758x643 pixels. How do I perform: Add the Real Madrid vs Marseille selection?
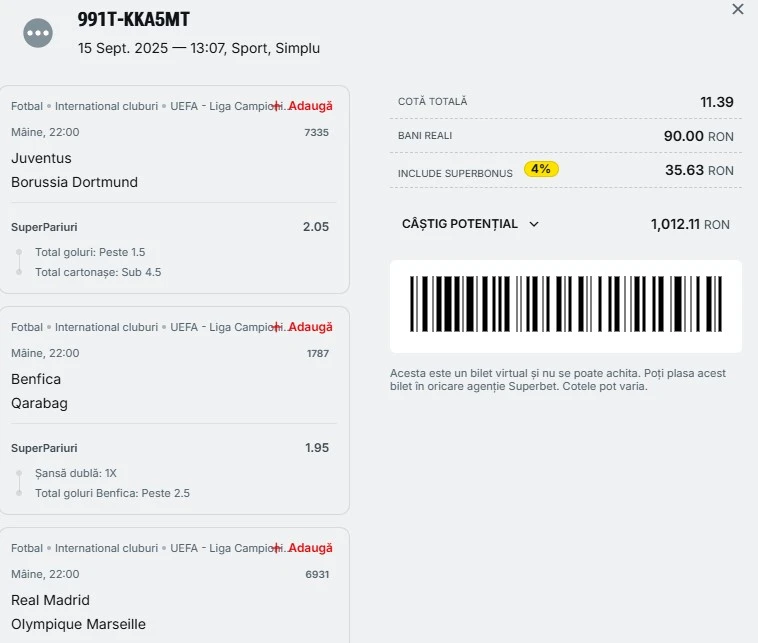click(x=304, y=548)
